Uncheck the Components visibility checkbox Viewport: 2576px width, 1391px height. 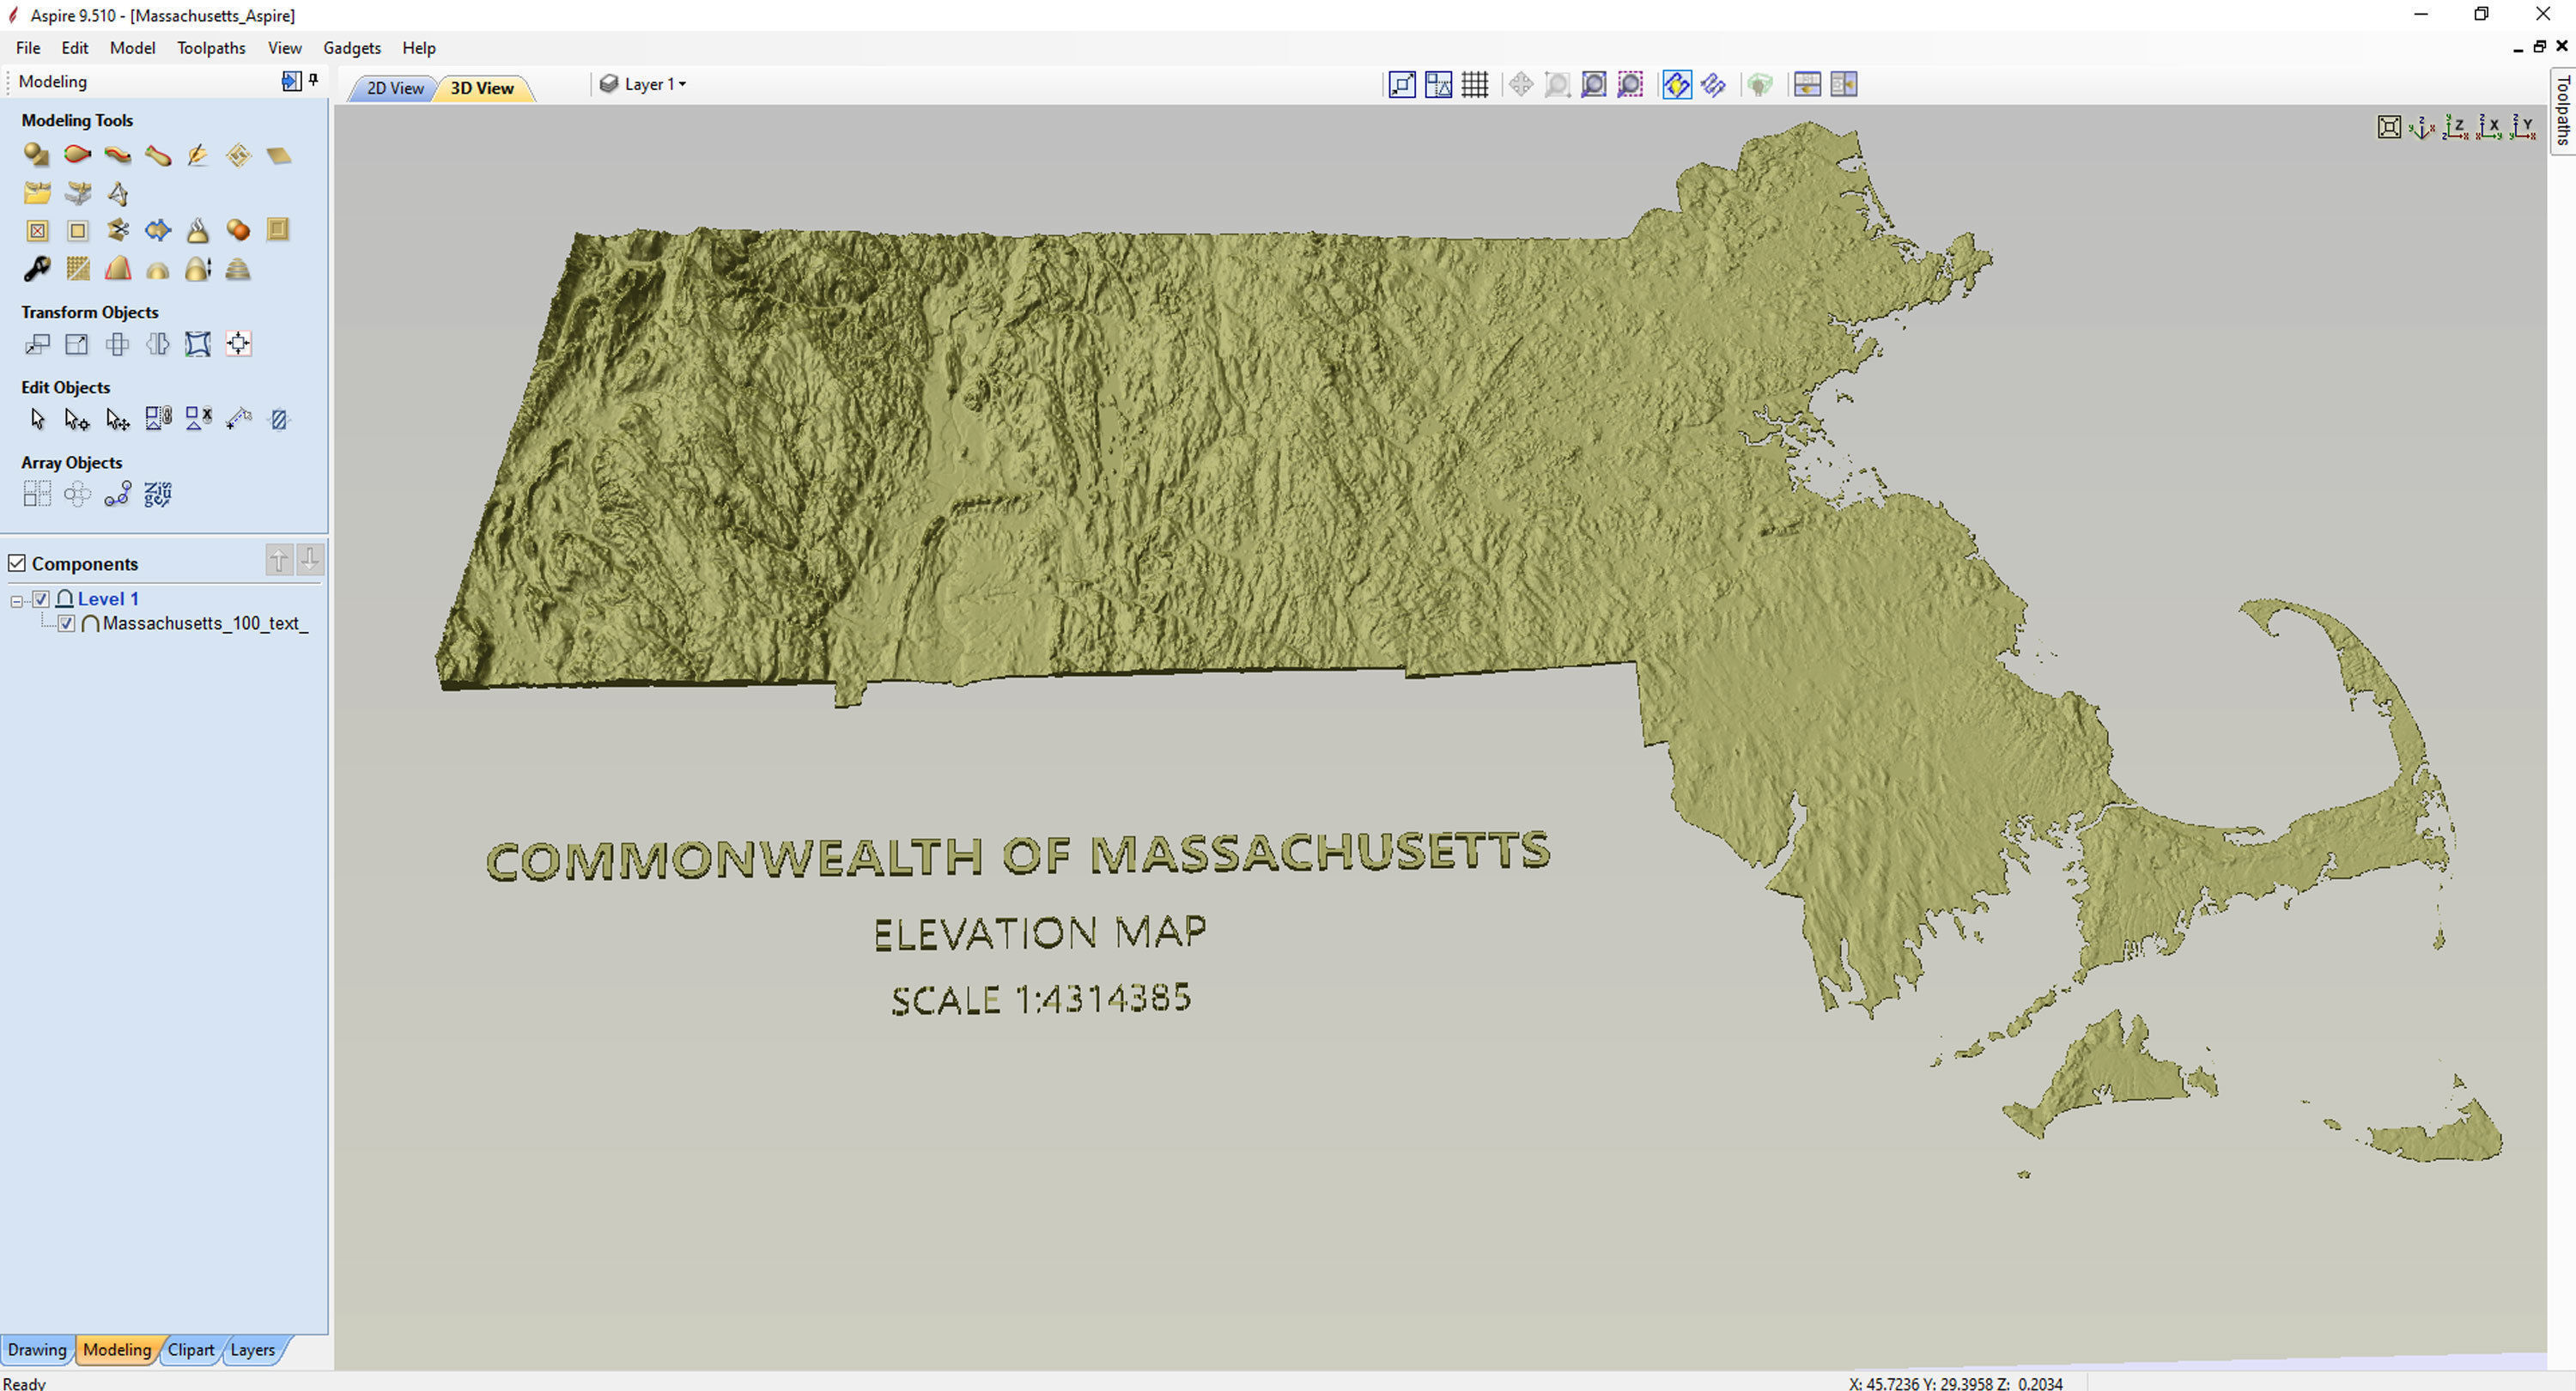pyautogui.click(x=17, y=564)
